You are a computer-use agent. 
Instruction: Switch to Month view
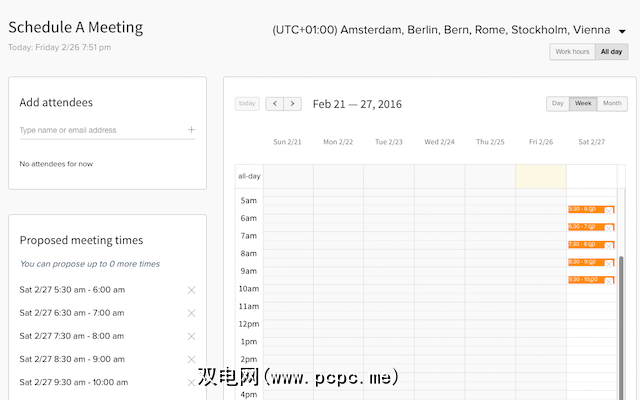(x=612, y=103)
